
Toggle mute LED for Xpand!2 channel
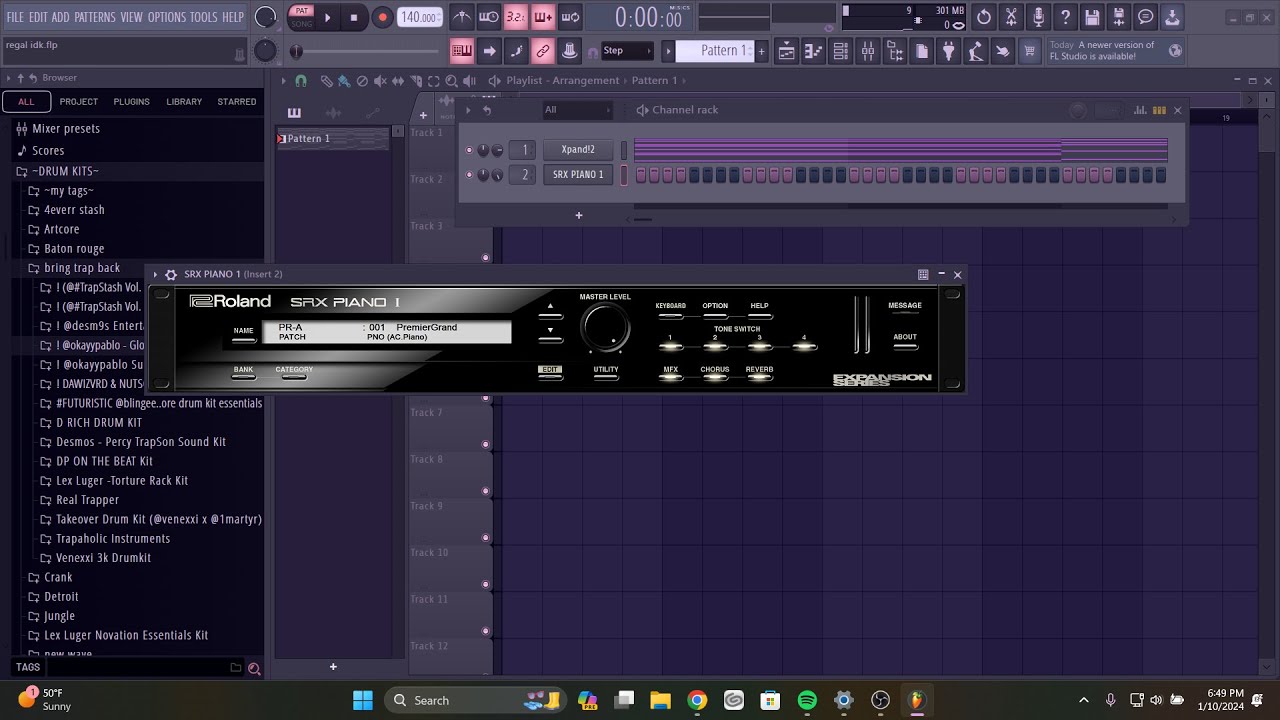pyautogui.click(x=469, y=150)
